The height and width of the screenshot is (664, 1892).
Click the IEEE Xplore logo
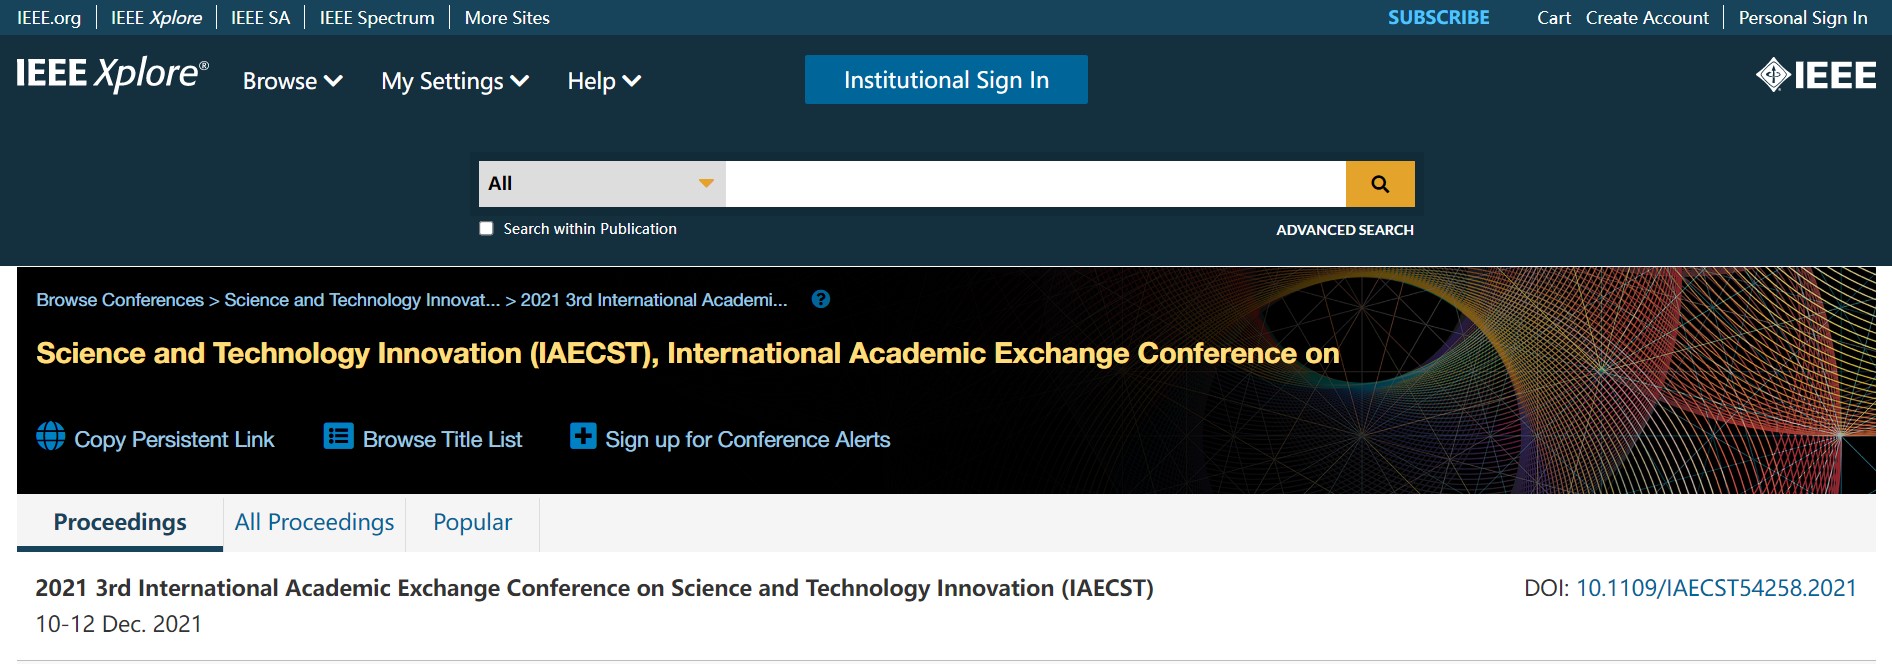[x=112, y=74]
